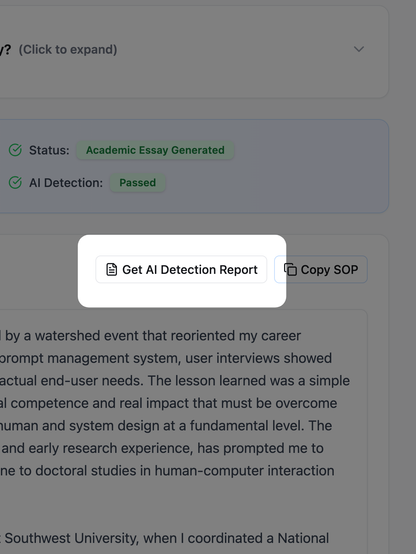Copy the essay with the Copy SOP button

pyautogui.click(x=321, y=270)
